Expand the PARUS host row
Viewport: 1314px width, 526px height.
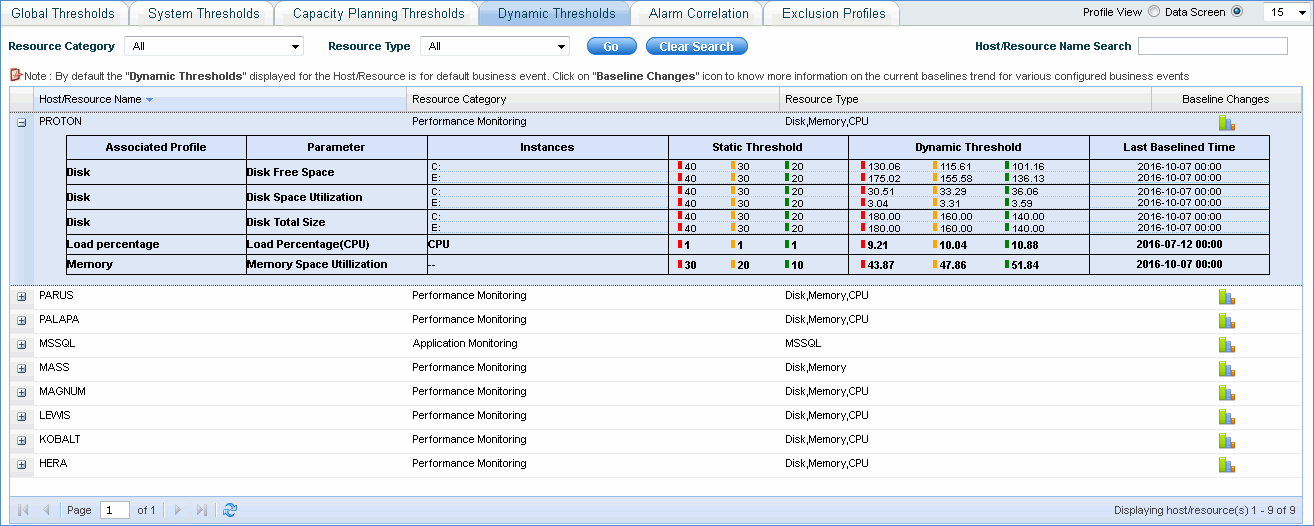pyautogui.click(x=22, y=296)
